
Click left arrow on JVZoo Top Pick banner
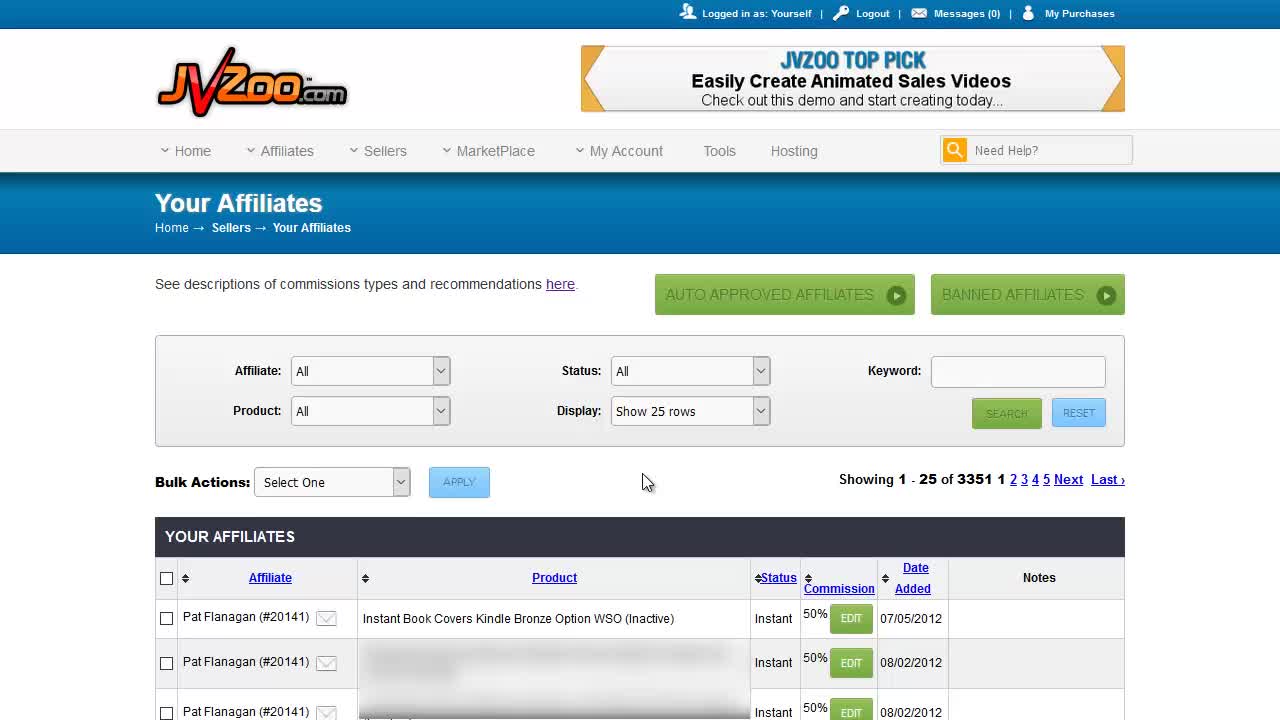593,78
